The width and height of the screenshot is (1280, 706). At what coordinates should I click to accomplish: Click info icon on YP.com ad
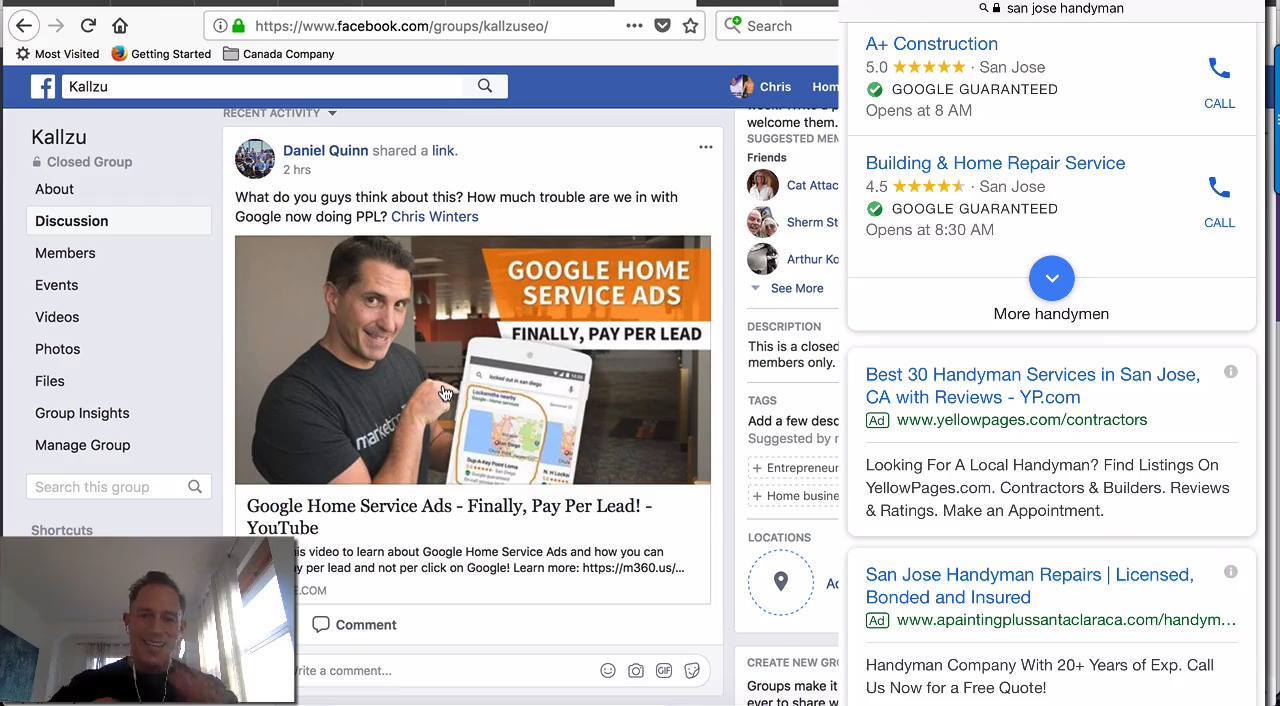(1231, 372)
